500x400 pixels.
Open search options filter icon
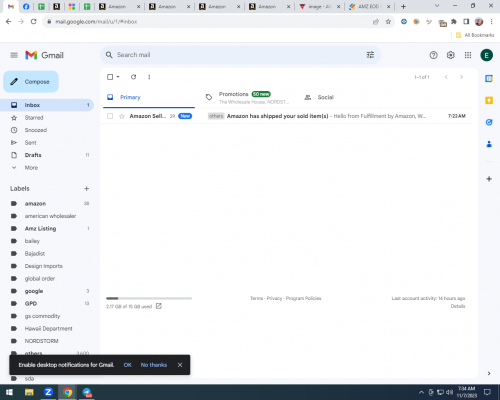pyautogui.click(x=370, y=55)
